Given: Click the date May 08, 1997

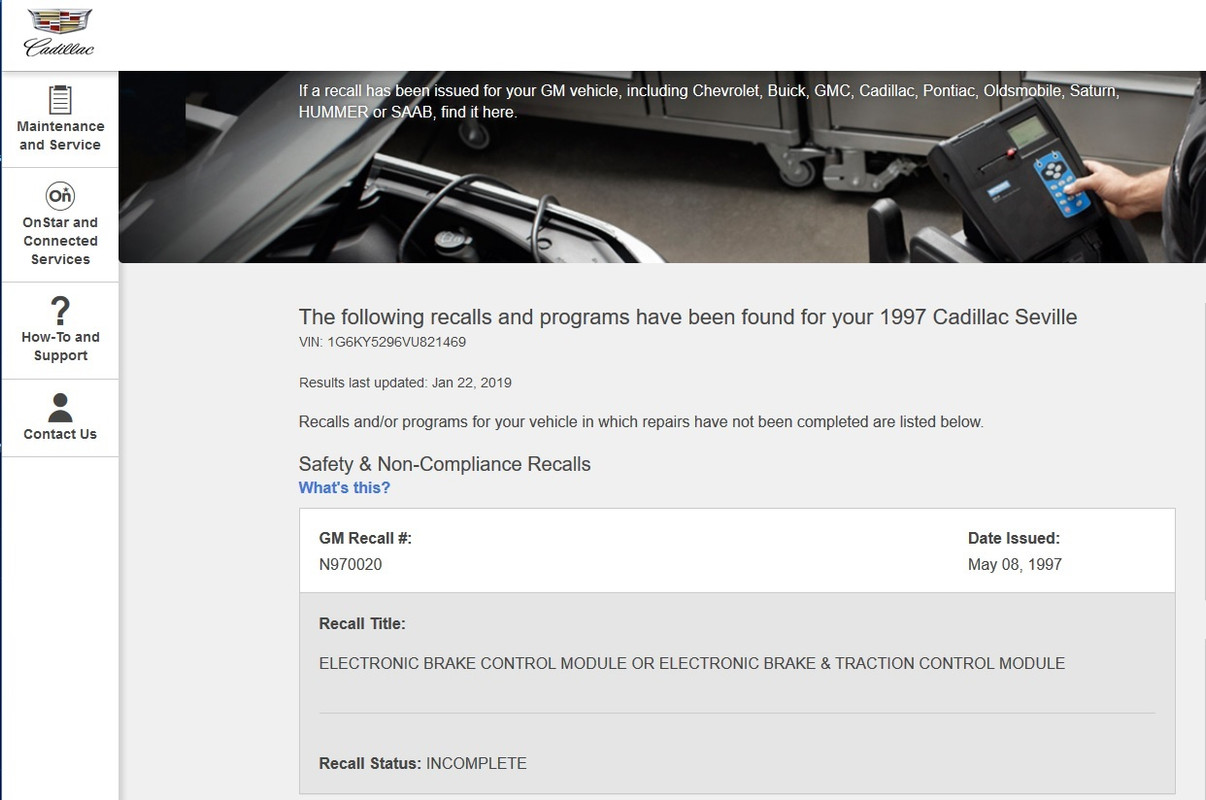Looking at the screenshot, I should coord(1014,564).
